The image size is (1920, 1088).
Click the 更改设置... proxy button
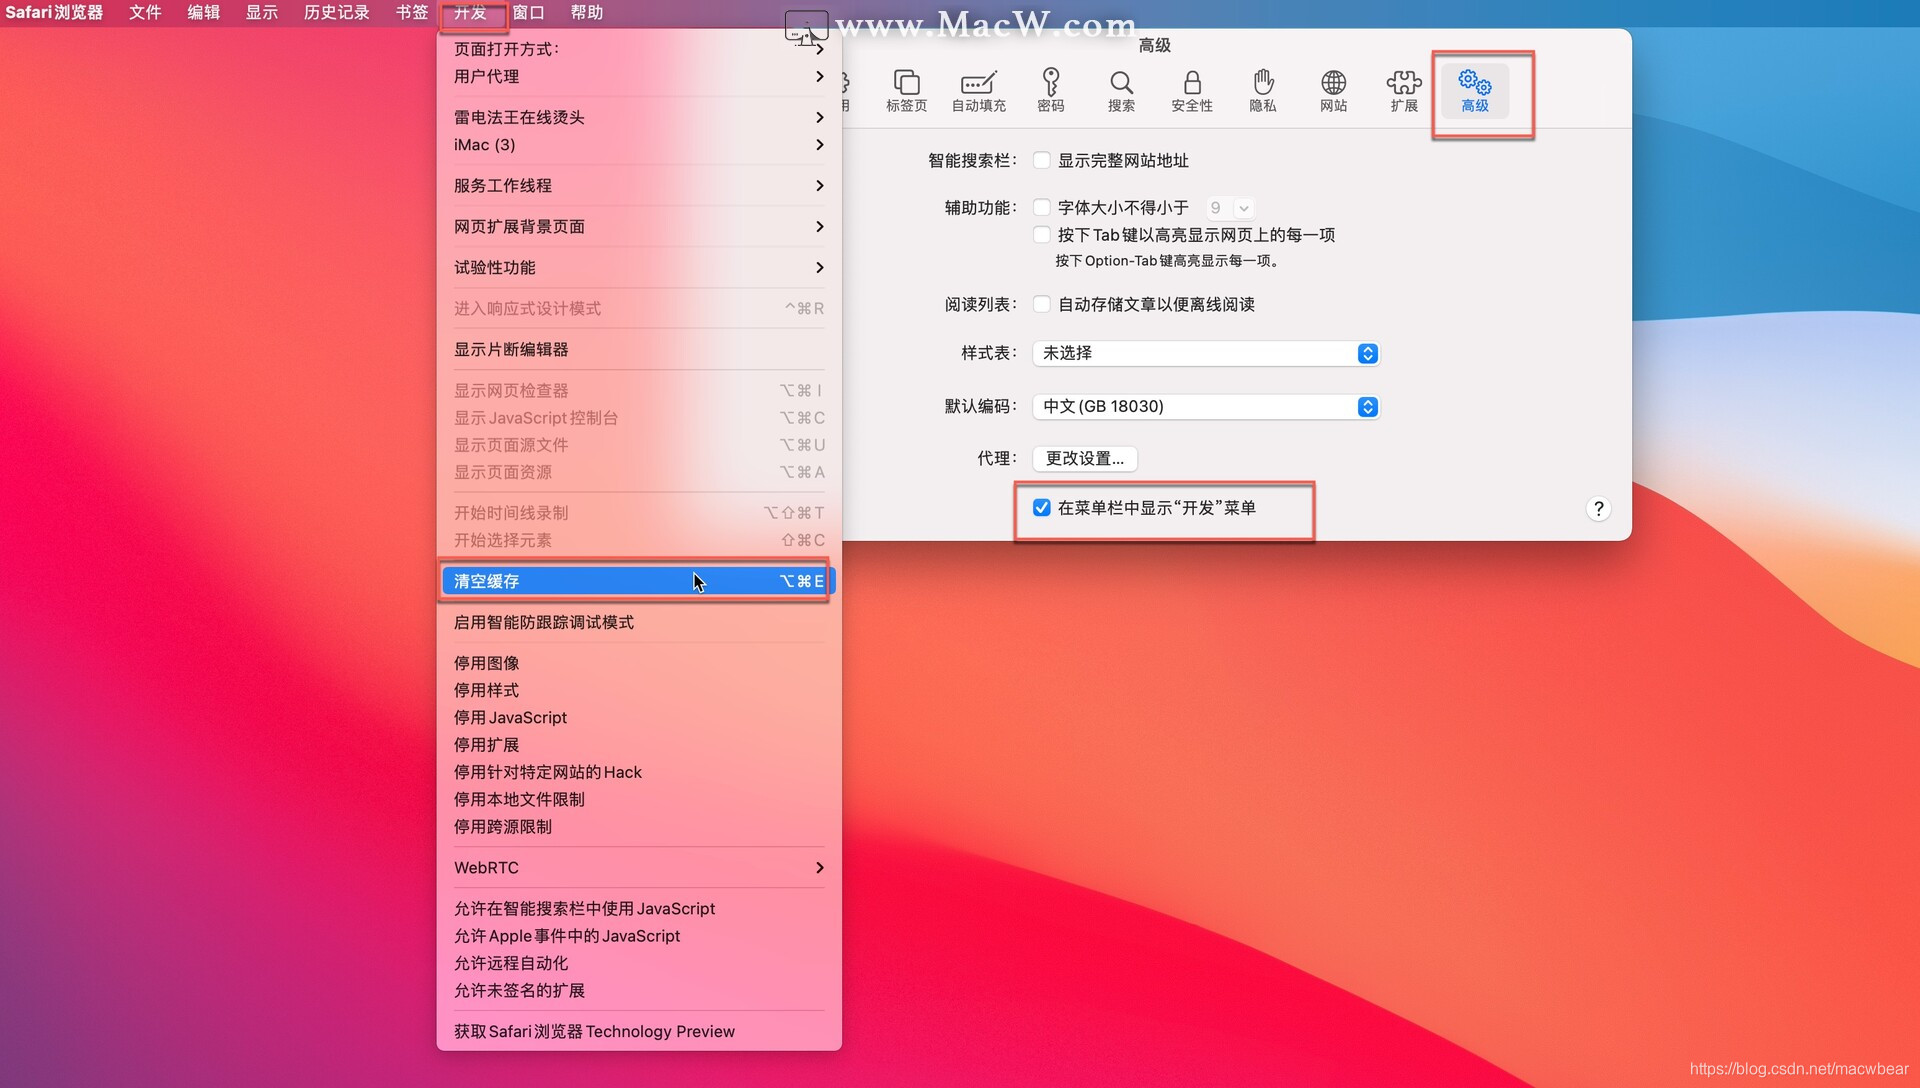click(1085, 459)
